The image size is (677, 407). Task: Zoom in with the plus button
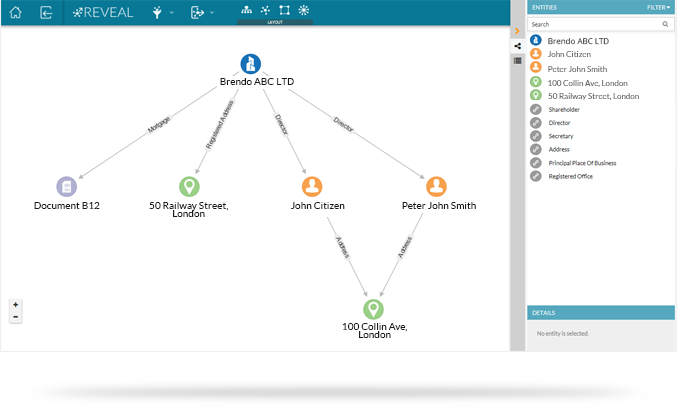(15, 305)
